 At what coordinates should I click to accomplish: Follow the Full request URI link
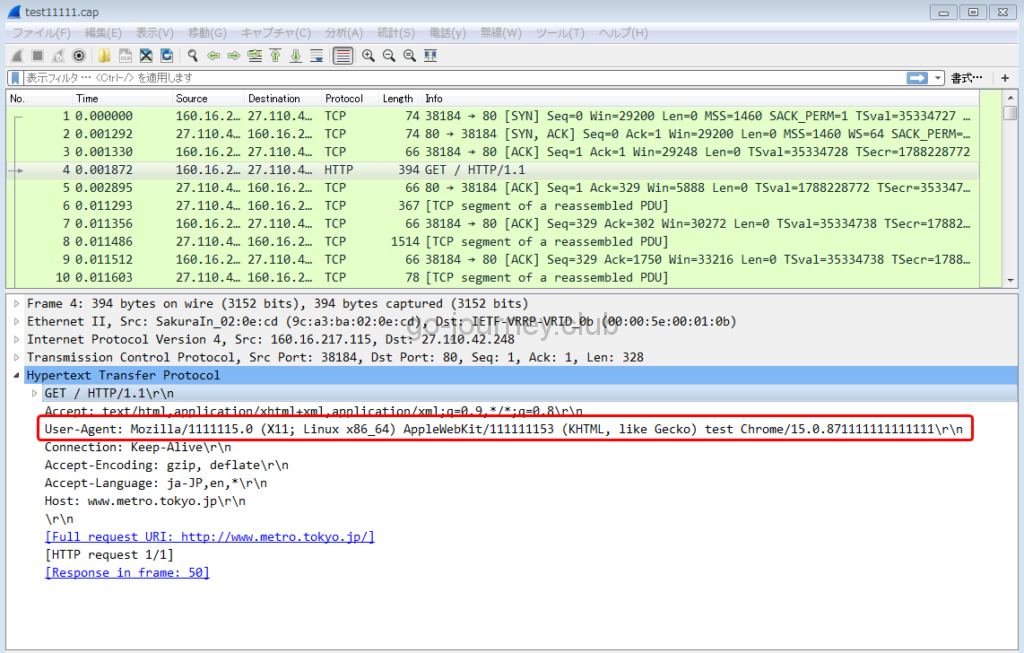209,536
